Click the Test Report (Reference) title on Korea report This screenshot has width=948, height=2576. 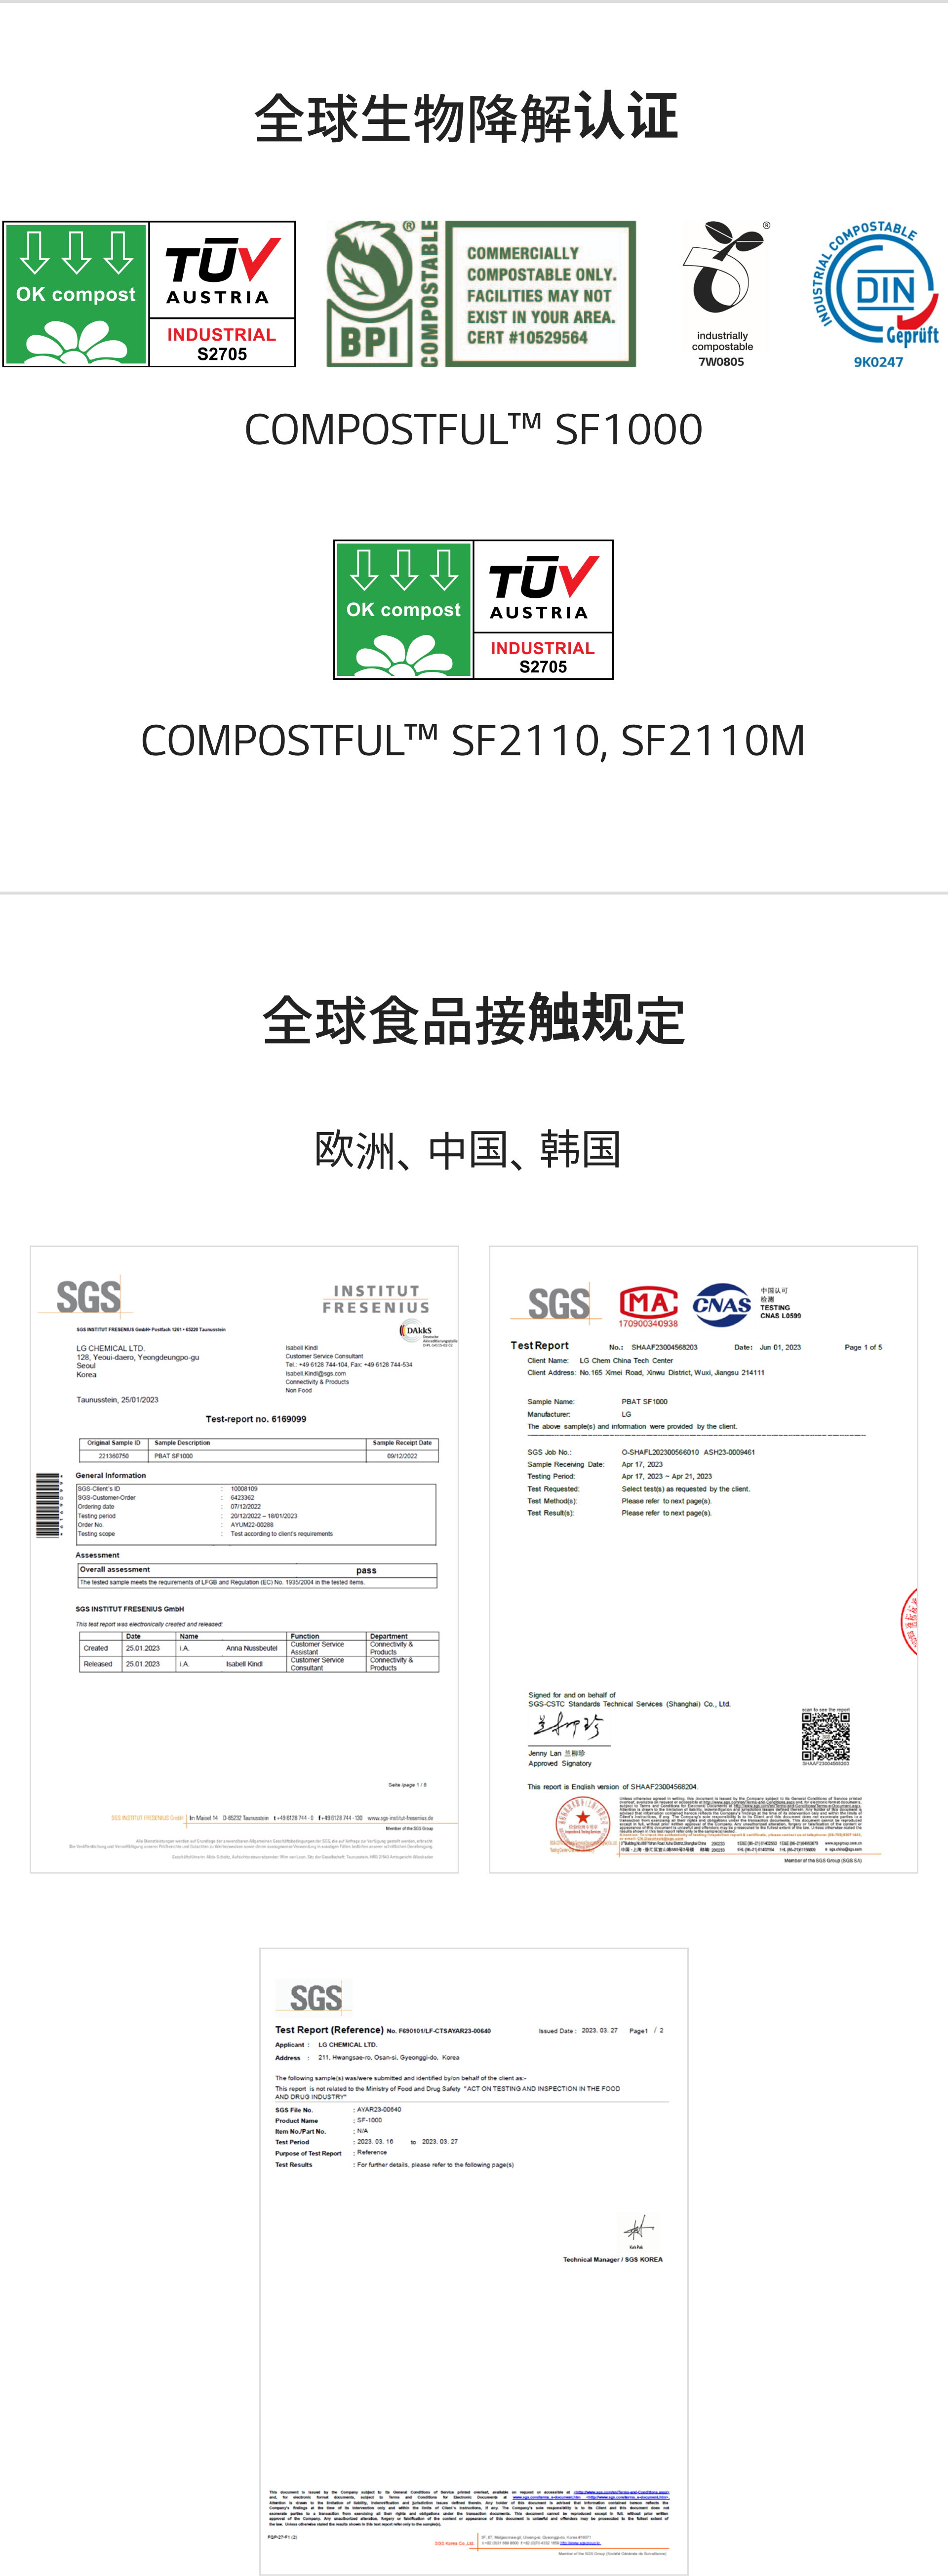pyautogui.click(x=329, y=2030)
